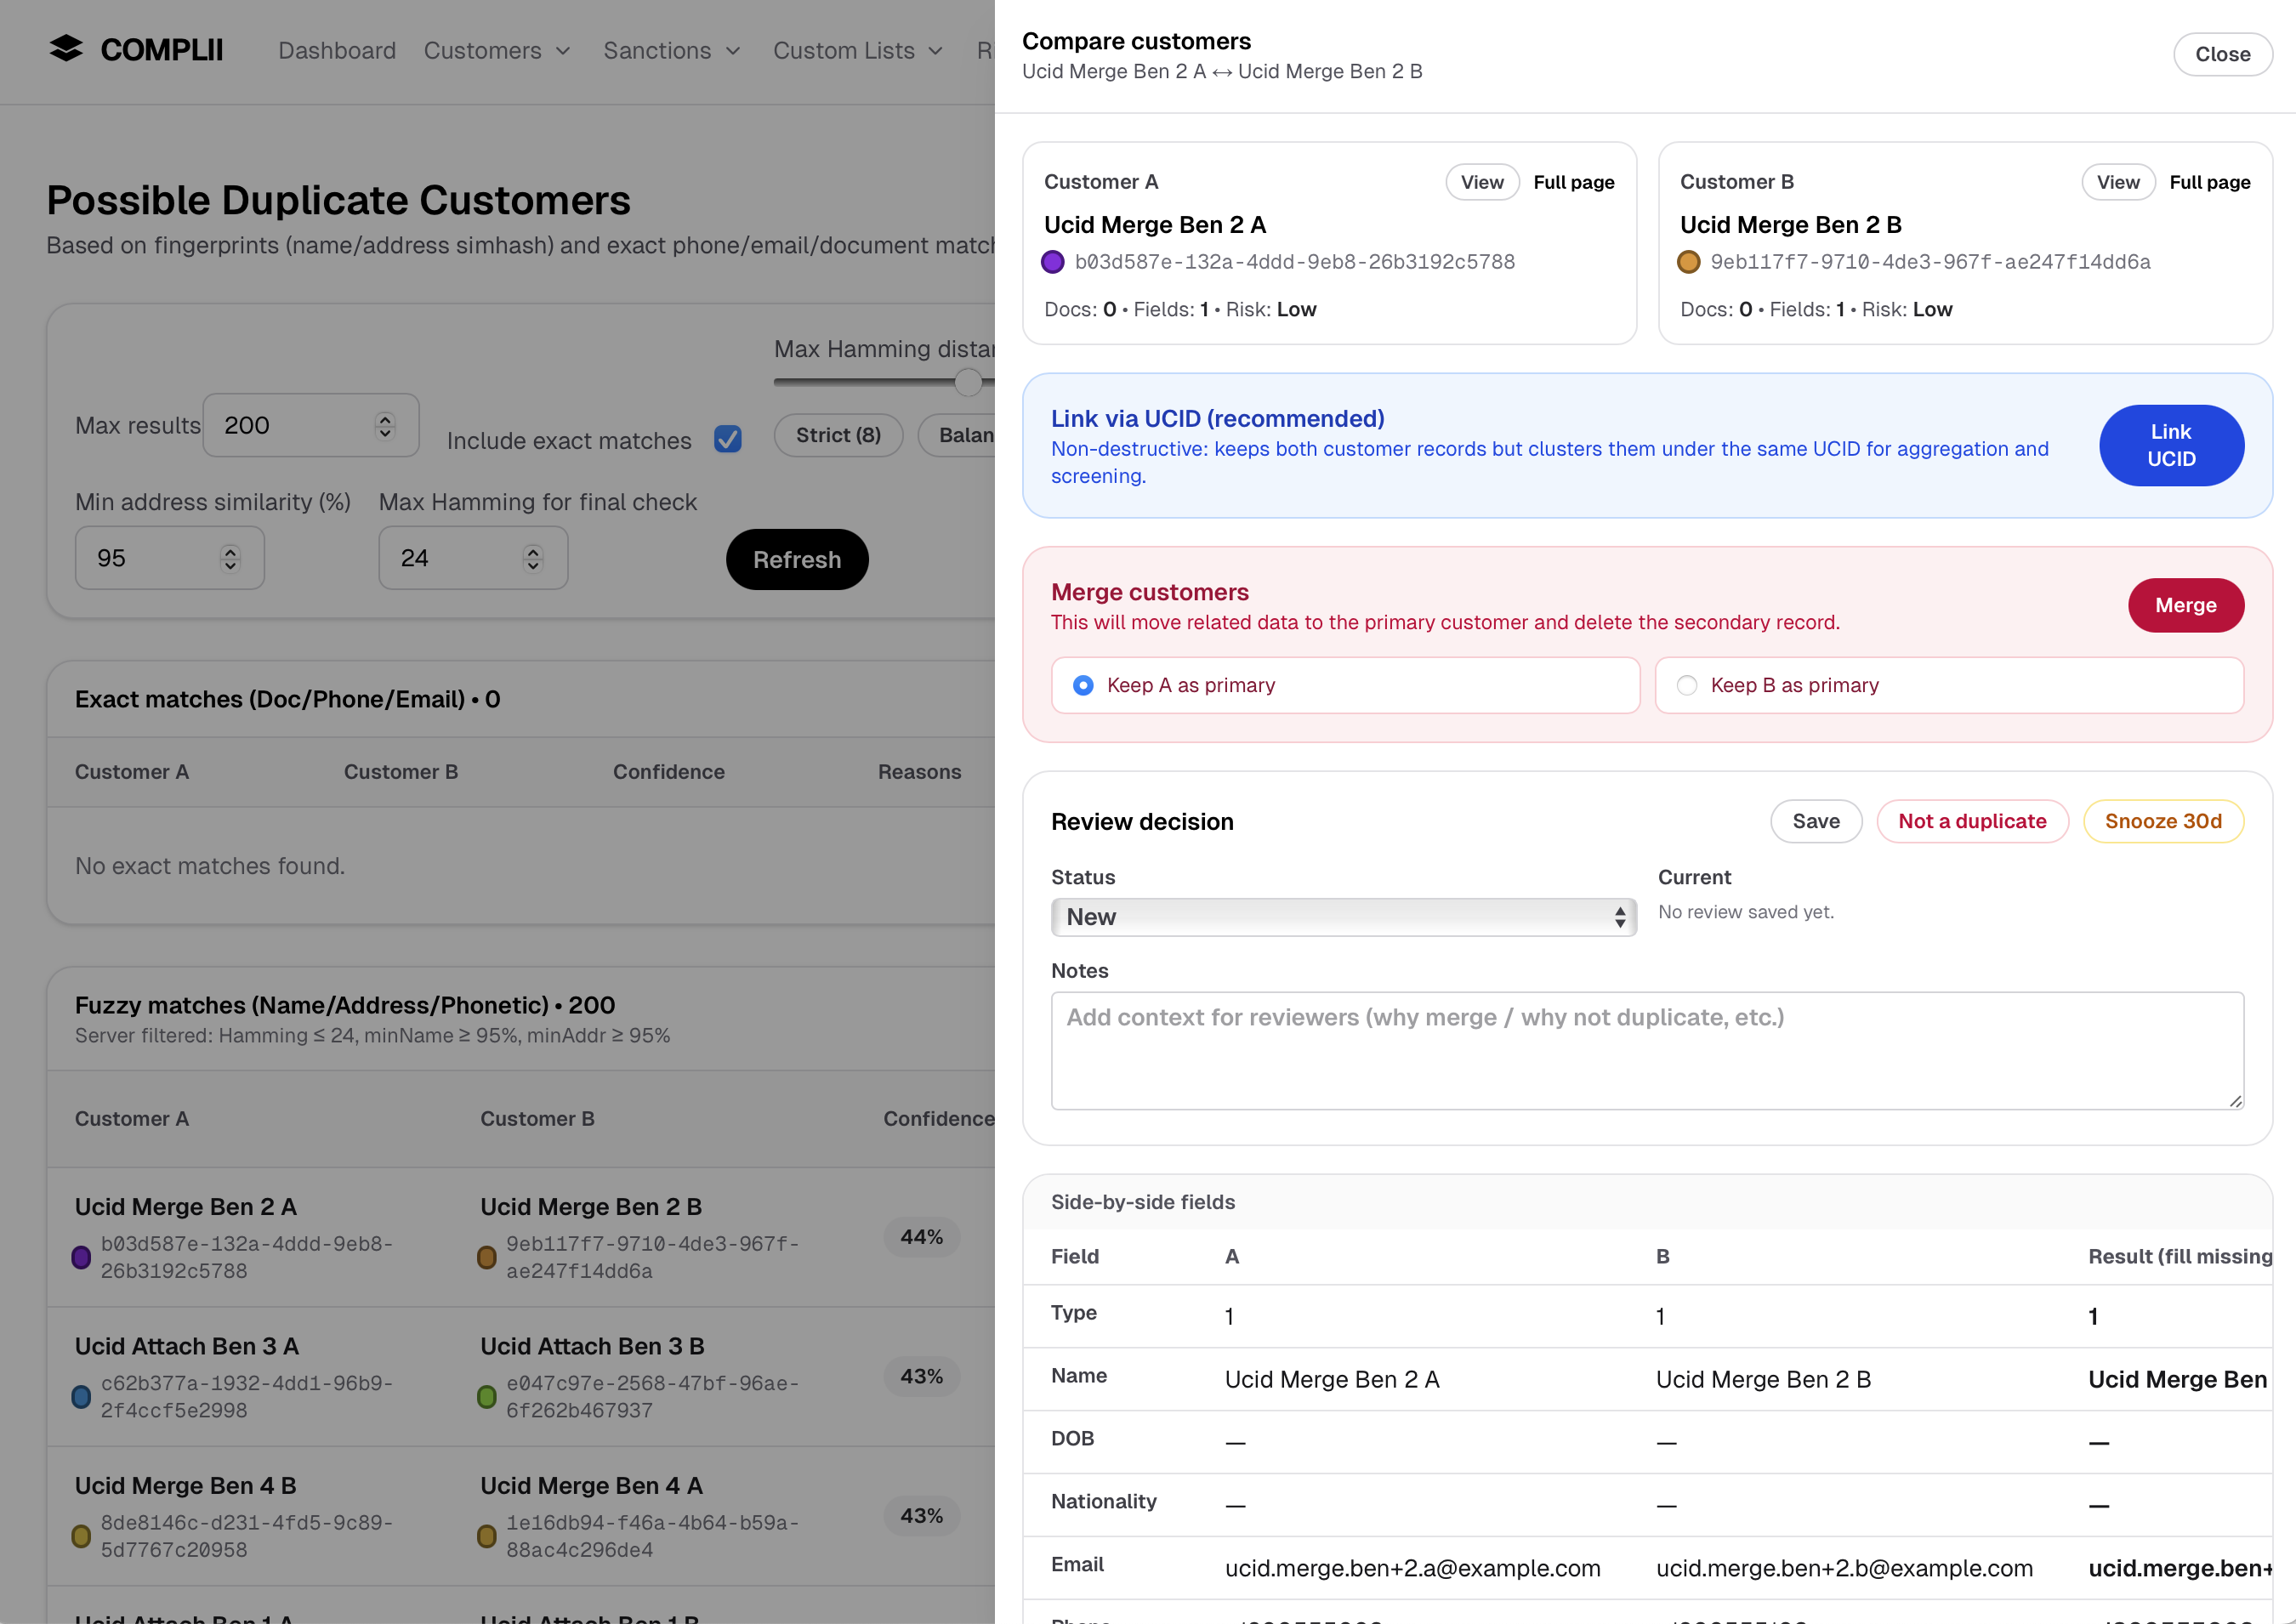This screenshot has width=2296, height=1624.
Task: Click the COMPLII logo icon
Action: [65, 49]
